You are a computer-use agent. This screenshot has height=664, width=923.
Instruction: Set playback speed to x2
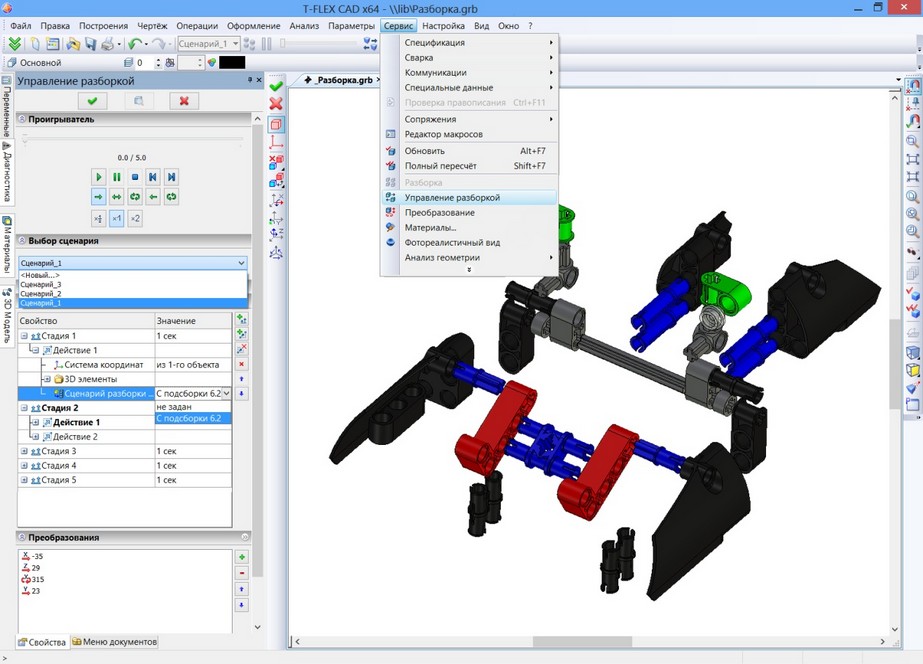pyautogui.click(x=135, y=218)
